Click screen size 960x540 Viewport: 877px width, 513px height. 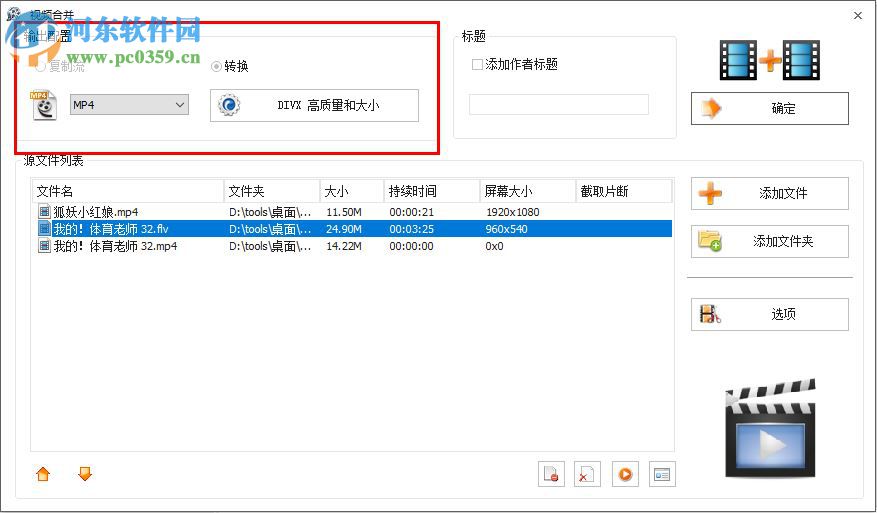507,229
